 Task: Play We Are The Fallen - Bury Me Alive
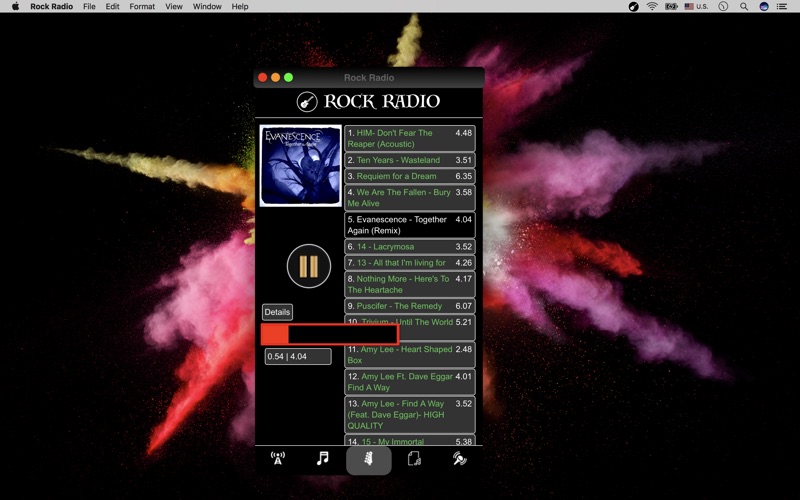[410, 197]
